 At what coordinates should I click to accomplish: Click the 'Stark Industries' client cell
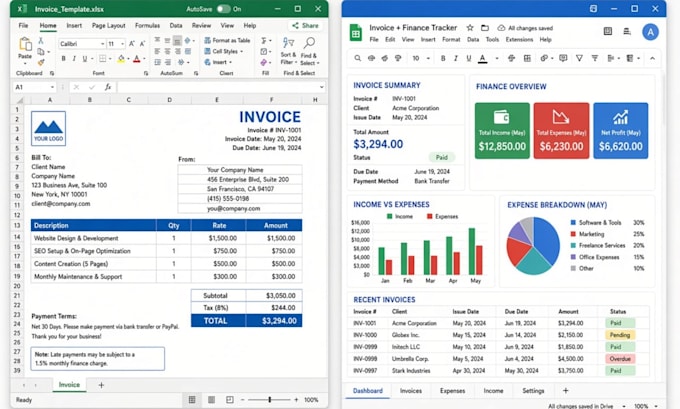(x=411, y=370)
